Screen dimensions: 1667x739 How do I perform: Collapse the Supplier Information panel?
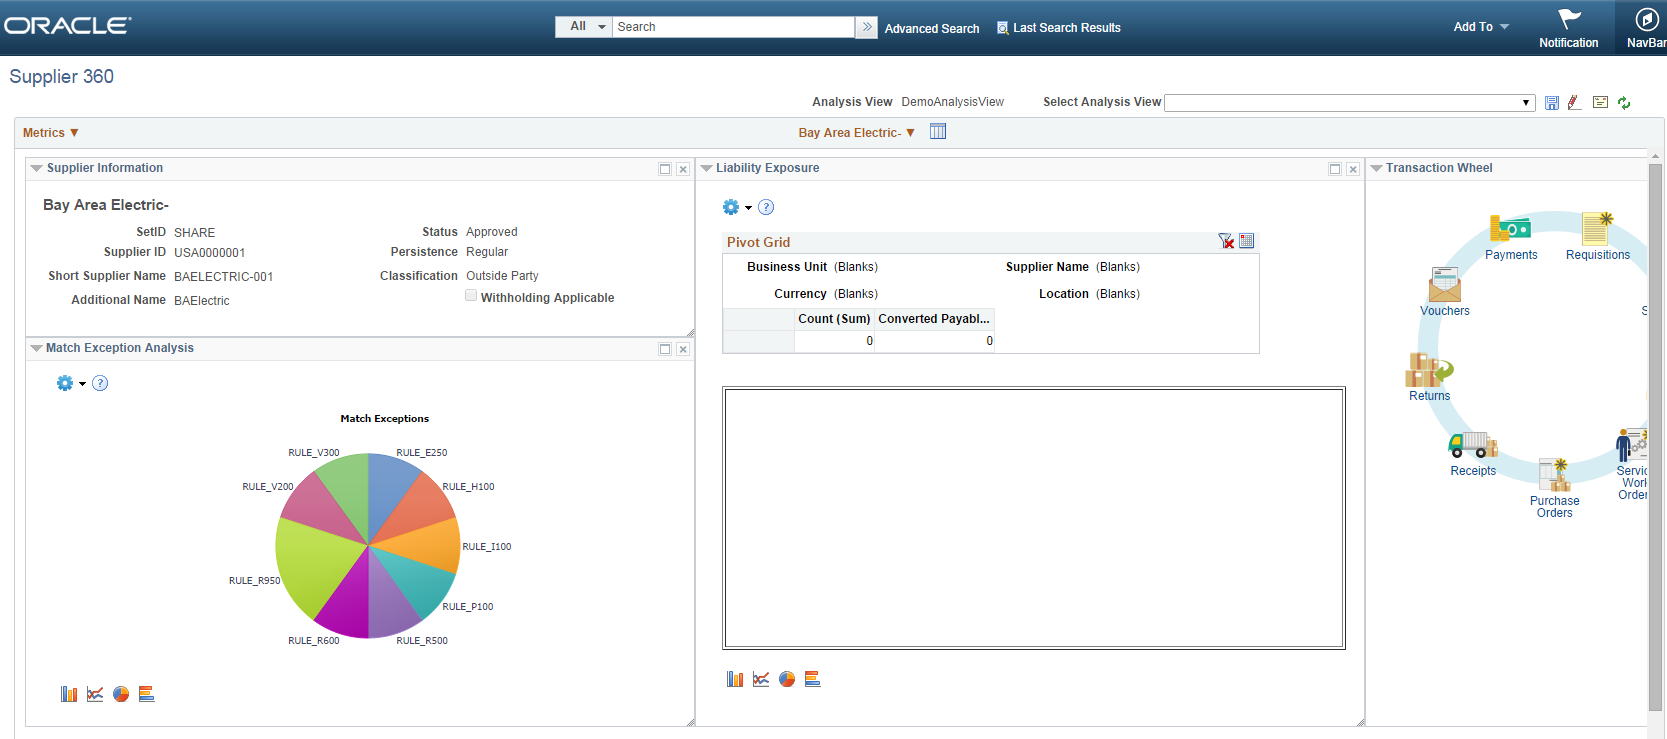point(37,168)
